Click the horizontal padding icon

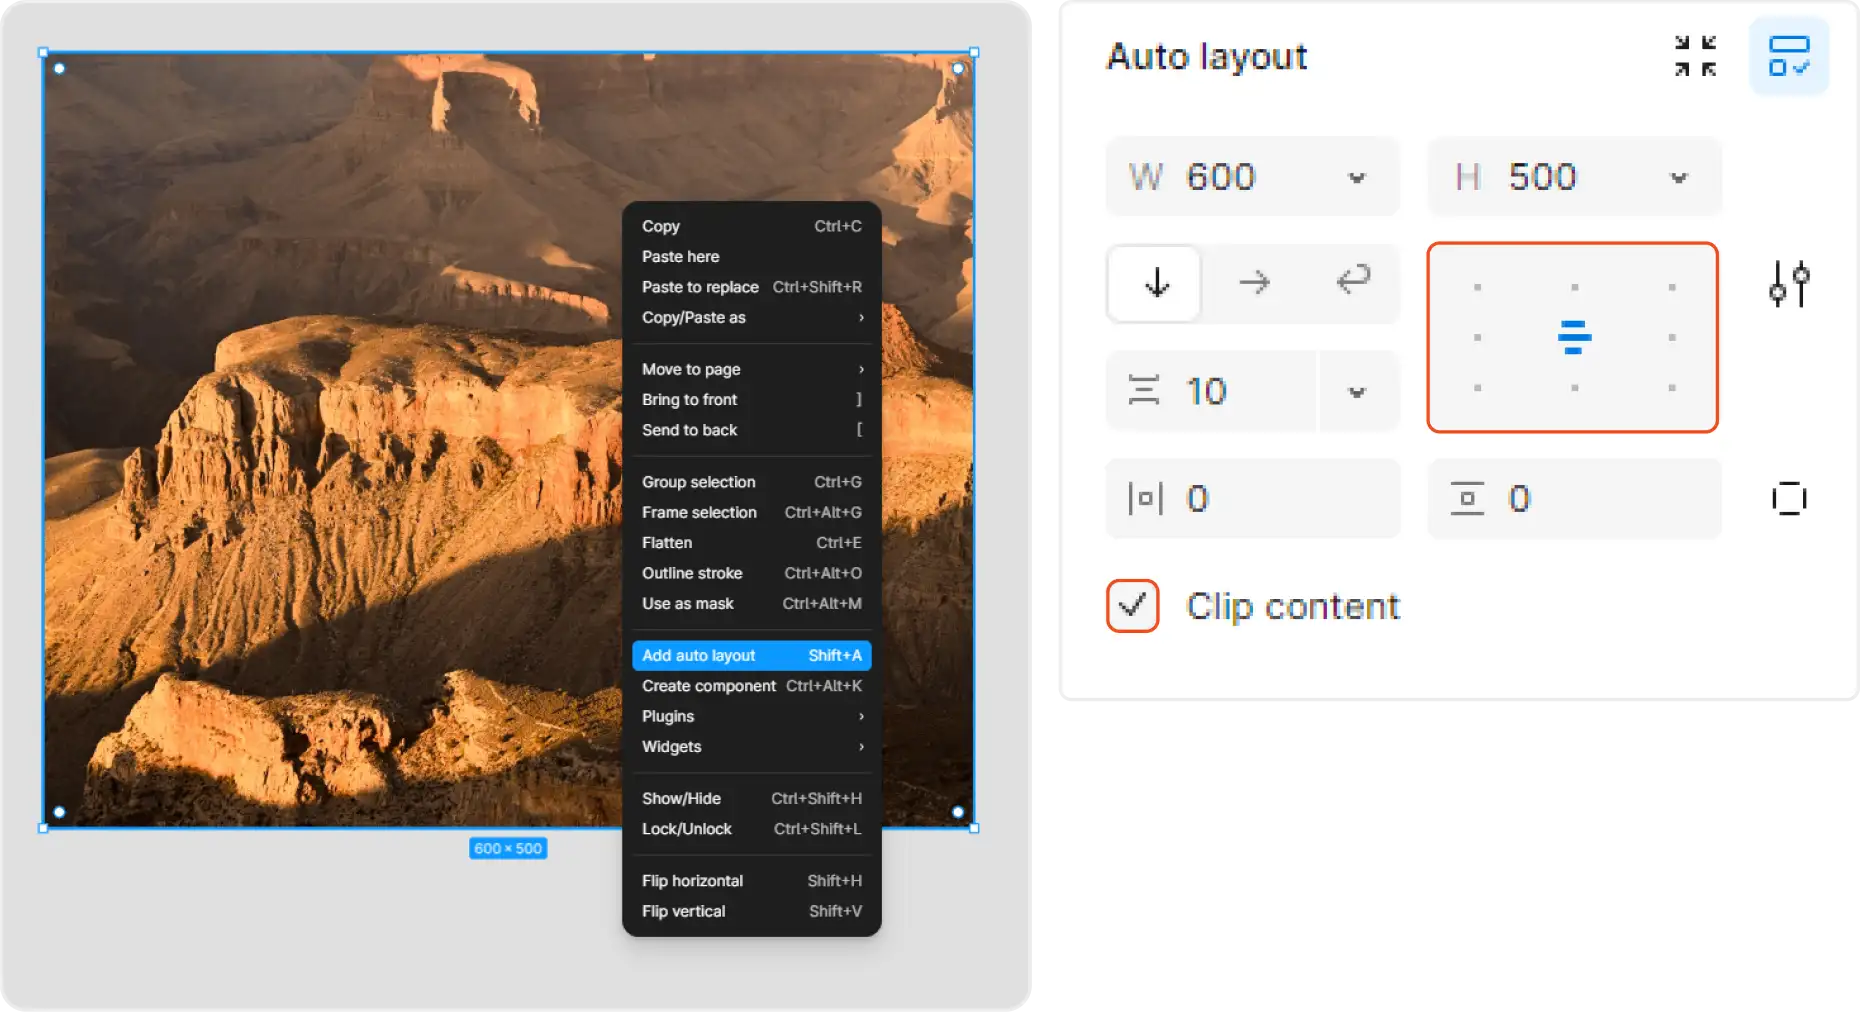1146,498
